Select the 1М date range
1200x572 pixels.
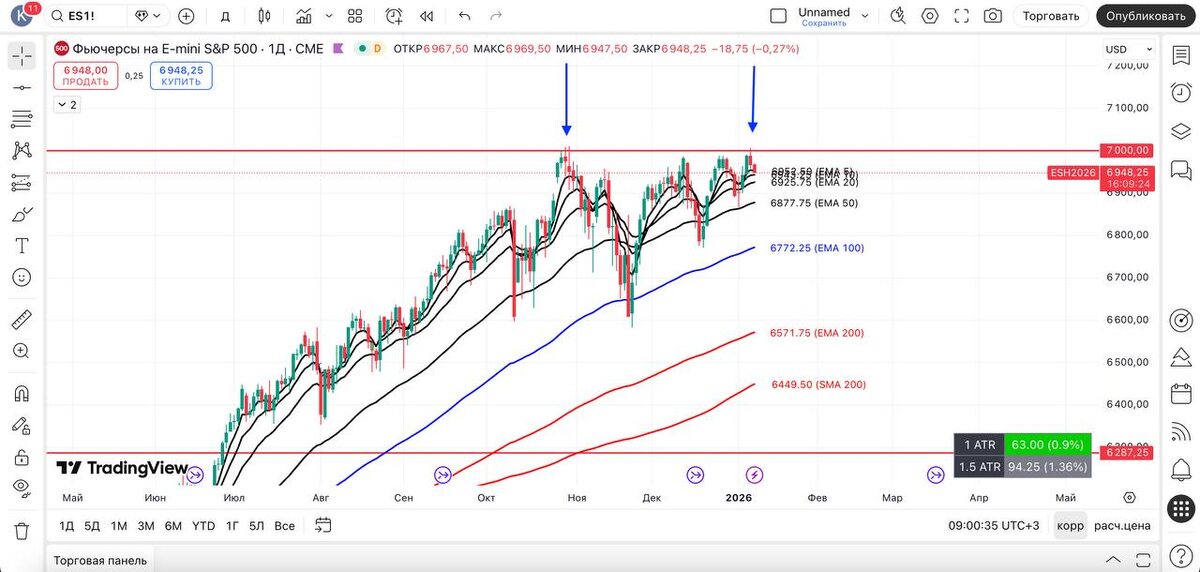(119, 526)
